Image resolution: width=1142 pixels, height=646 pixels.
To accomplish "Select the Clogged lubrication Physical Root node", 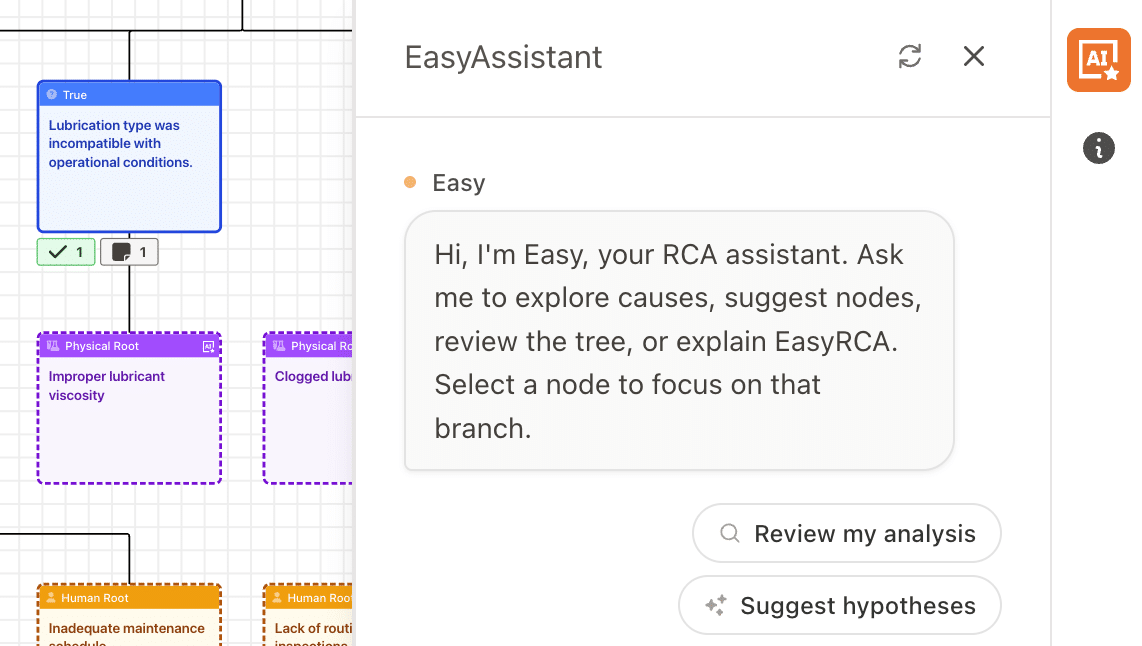I will pyautogui.click(x=308, y=409).
